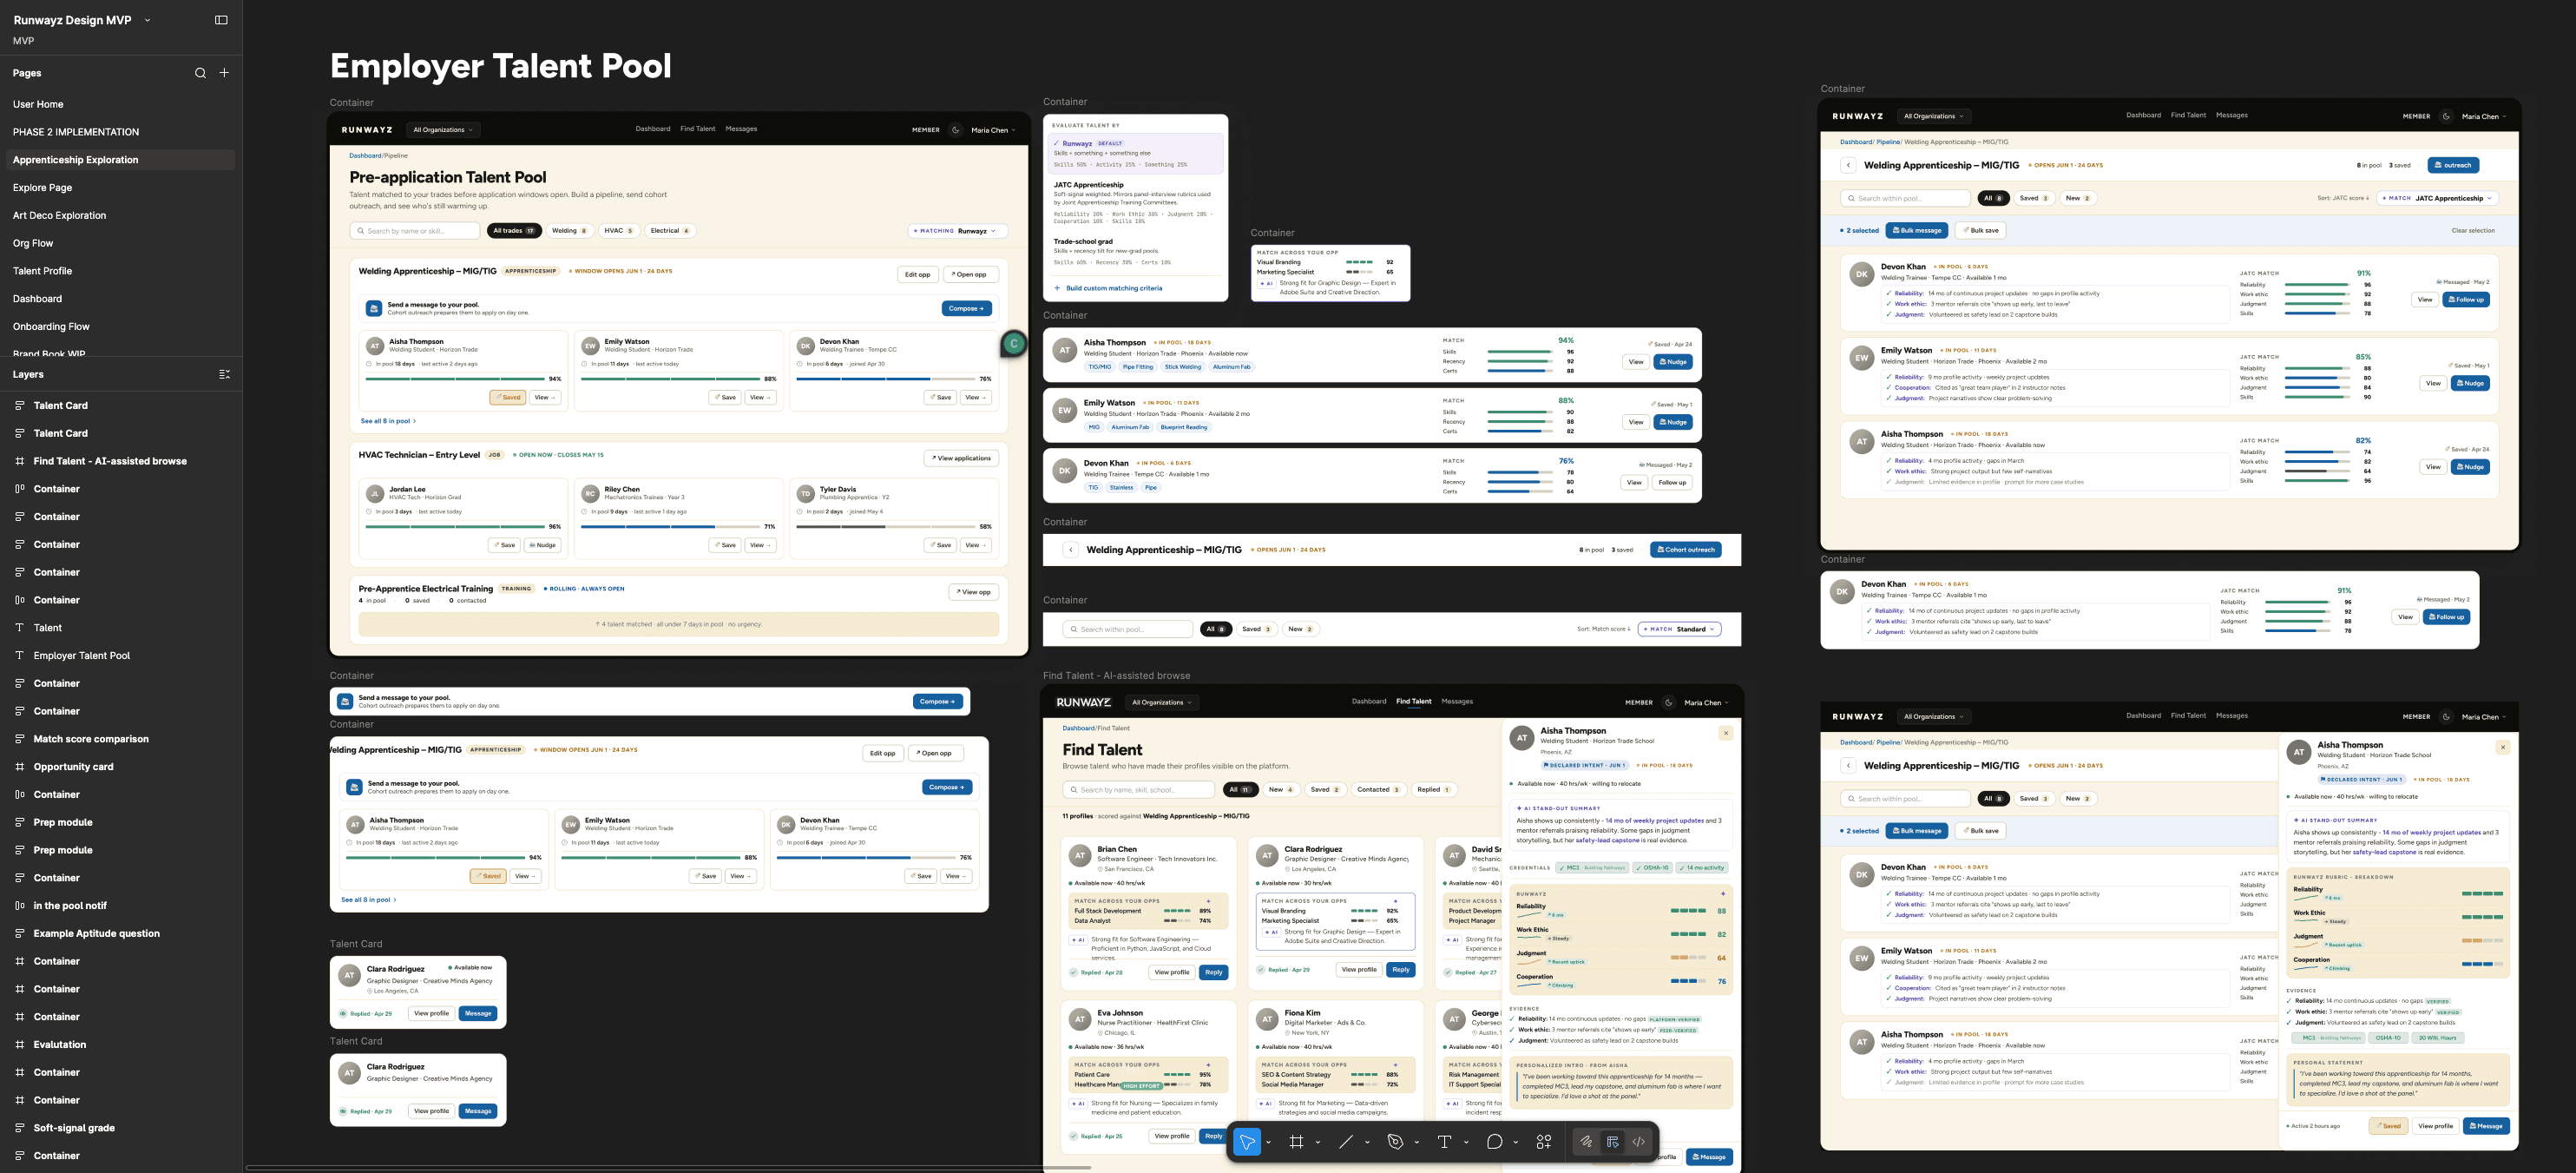
Task: Open the Matching Runwayz dropdown in Talent Pool
Action: pos(958,231)
